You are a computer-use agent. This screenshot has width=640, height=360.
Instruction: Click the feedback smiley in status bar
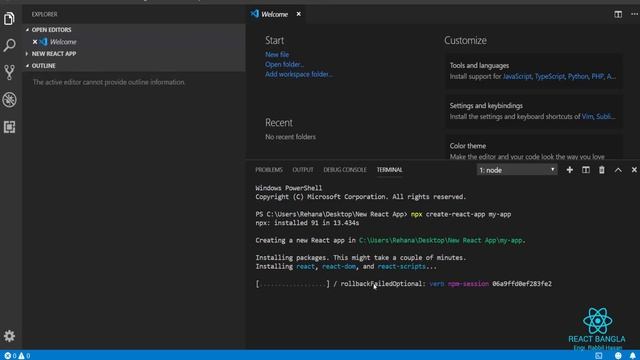[x=618, y=356]
